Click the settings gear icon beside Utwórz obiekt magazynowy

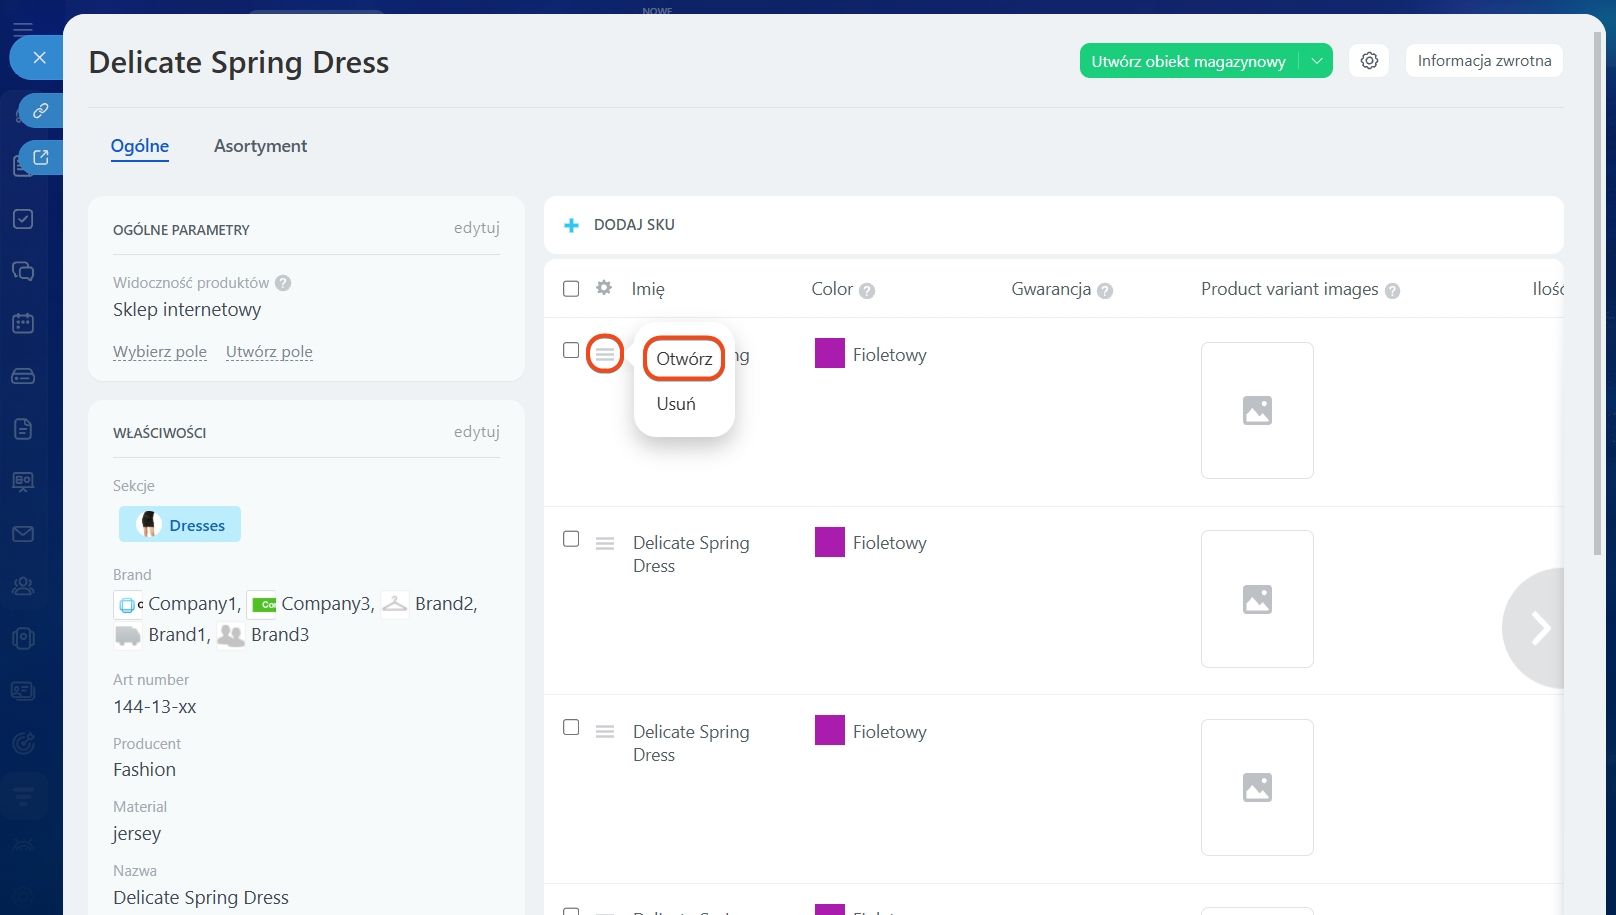pos(1369,61)
